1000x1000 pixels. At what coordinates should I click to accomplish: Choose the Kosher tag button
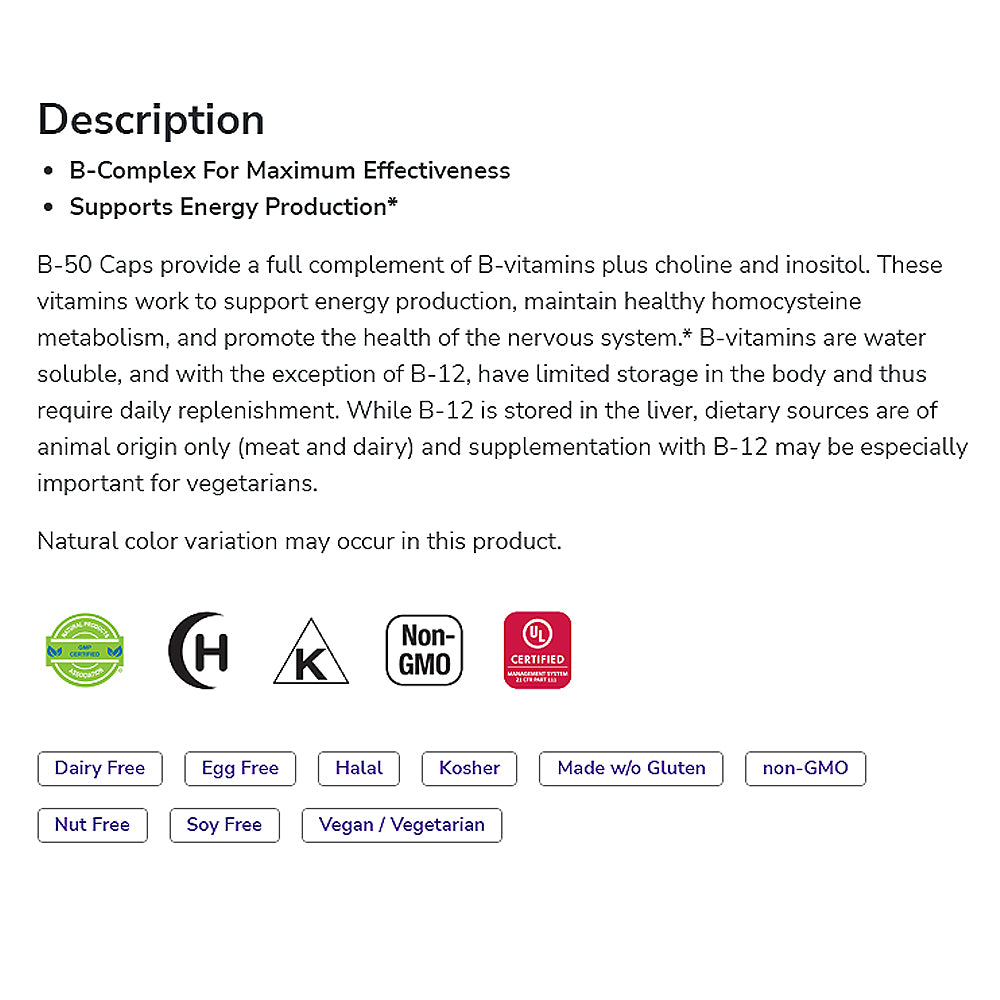pyautogui.click(x=469, y=768)
